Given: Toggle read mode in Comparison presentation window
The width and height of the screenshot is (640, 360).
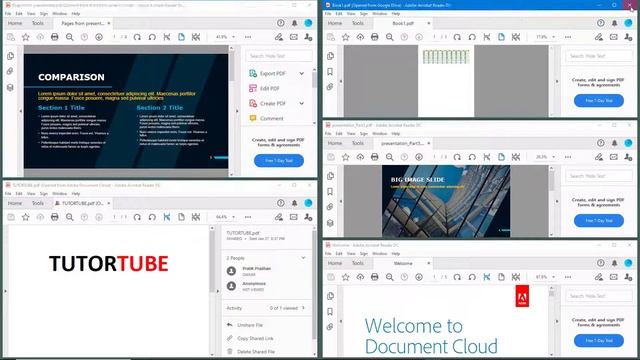Looking at the screenshot, I should [196, 37].
